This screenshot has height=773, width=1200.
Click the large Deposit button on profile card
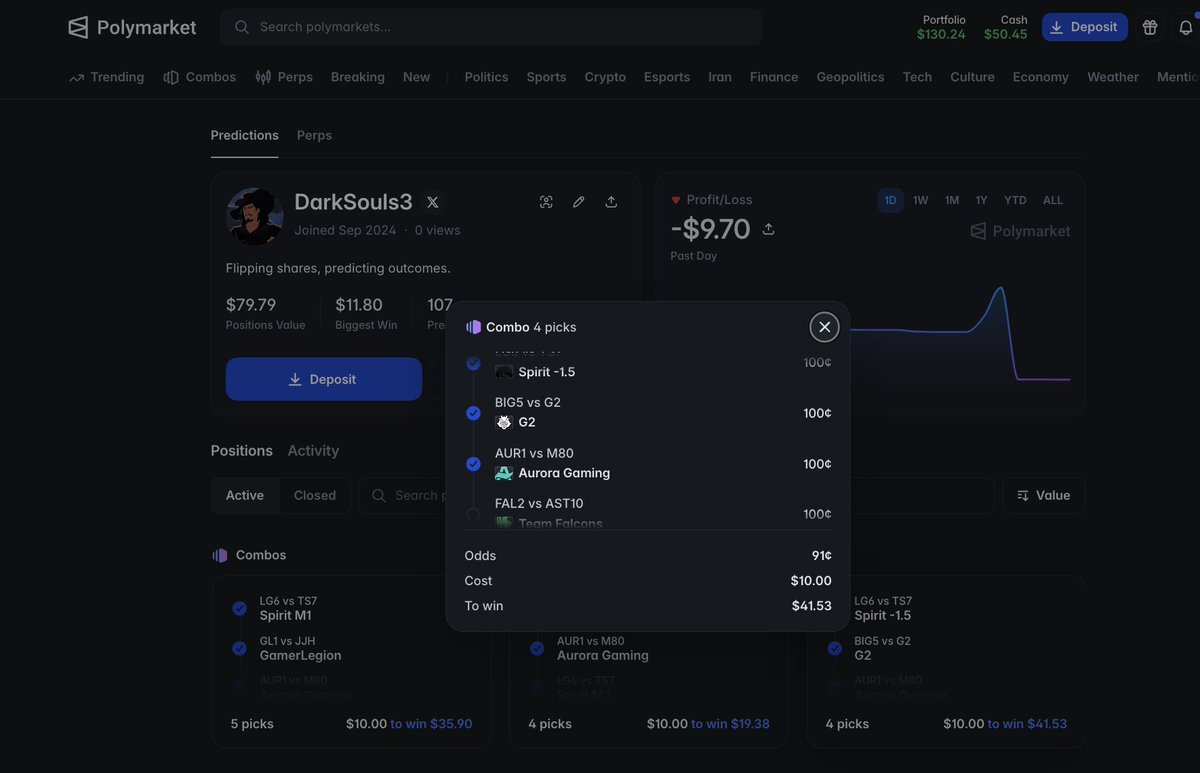point(324,379)
